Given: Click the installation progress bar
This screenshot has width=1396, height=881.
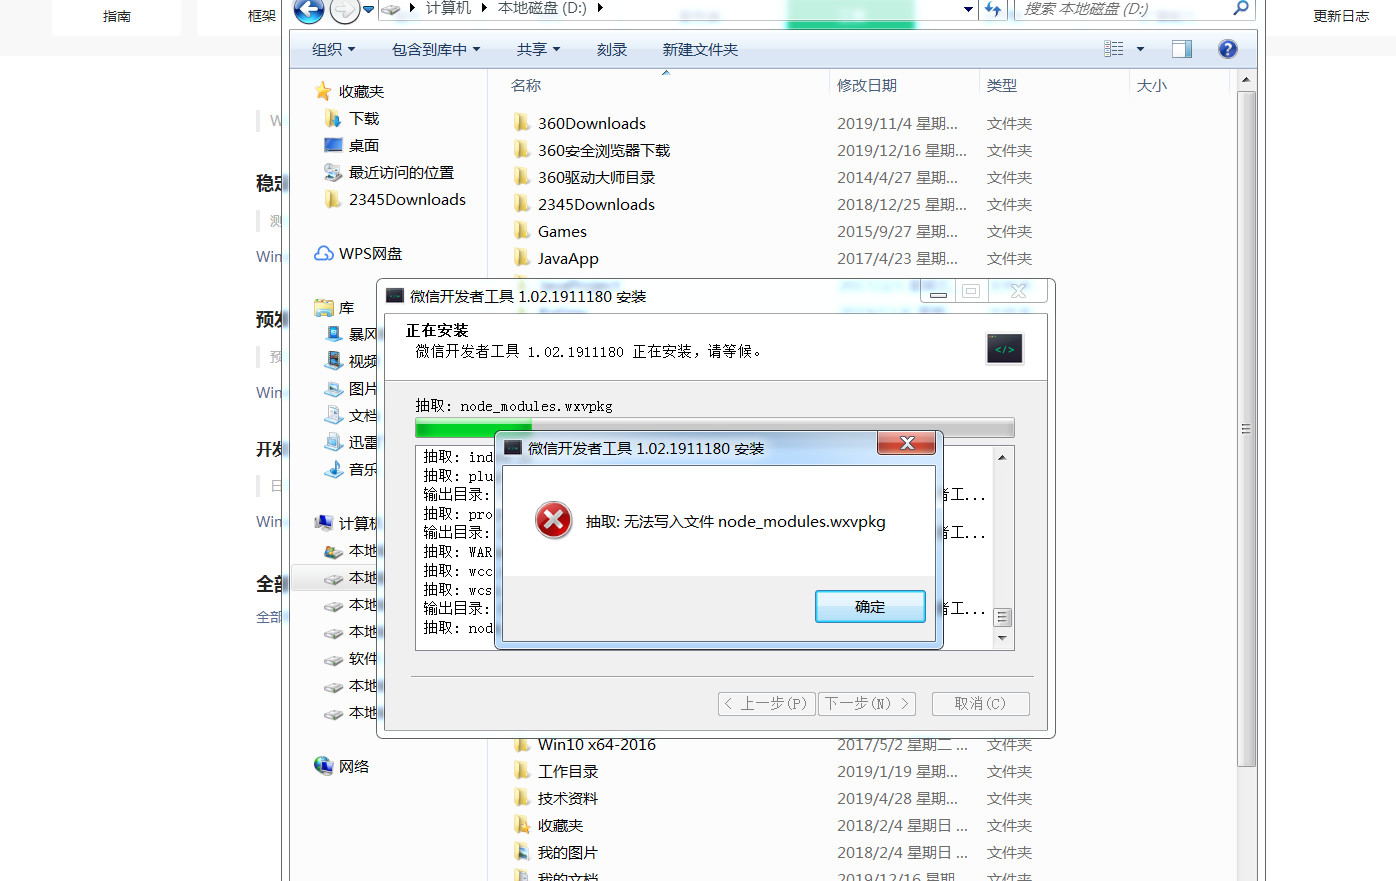Looking at the screenshot, I should pos(714,428).
